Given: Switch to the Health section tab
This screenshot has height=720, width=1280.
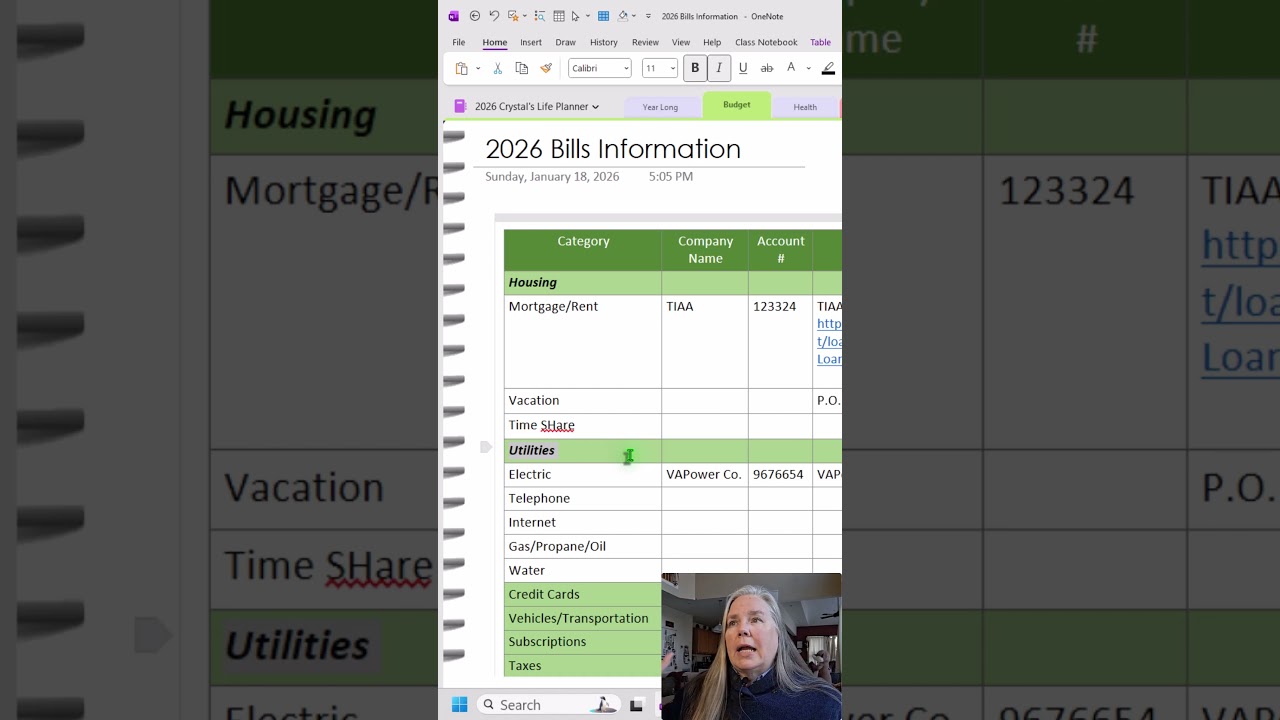Looking at the screenshot, I should 805,107.
